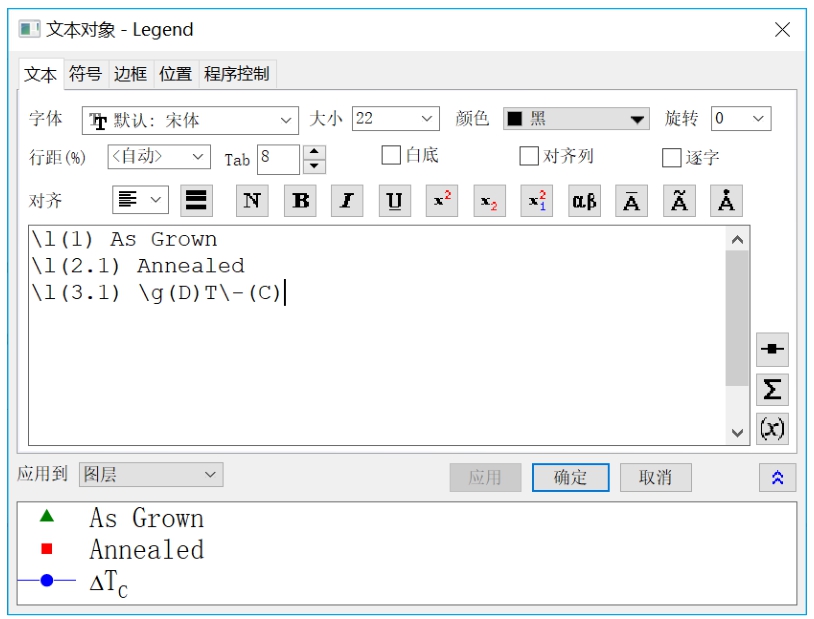Switch to the 符号 tab

[x=85, y=74]
